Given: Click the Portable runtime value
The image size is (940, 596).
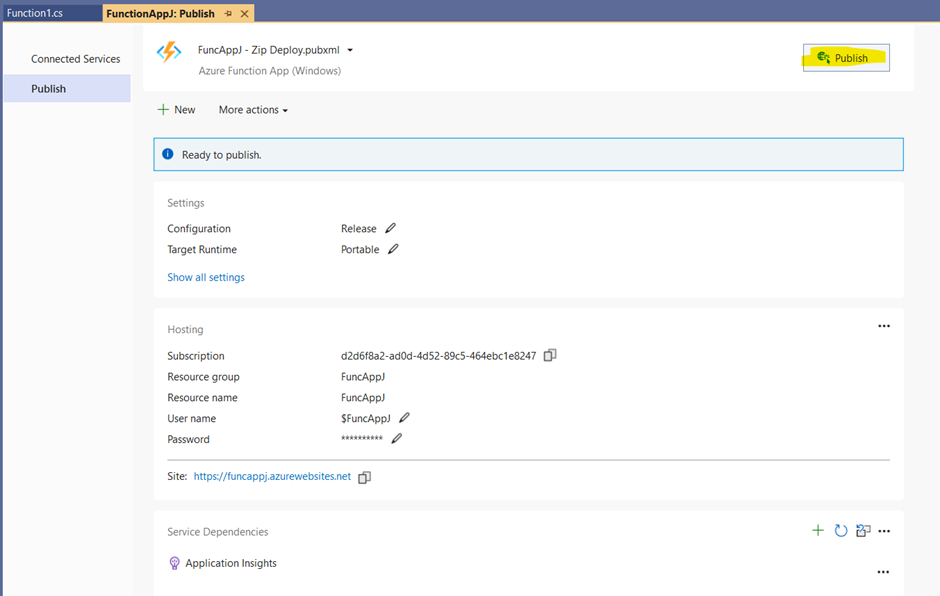Looking at the screenshot, I should click(x=360, y=249).
